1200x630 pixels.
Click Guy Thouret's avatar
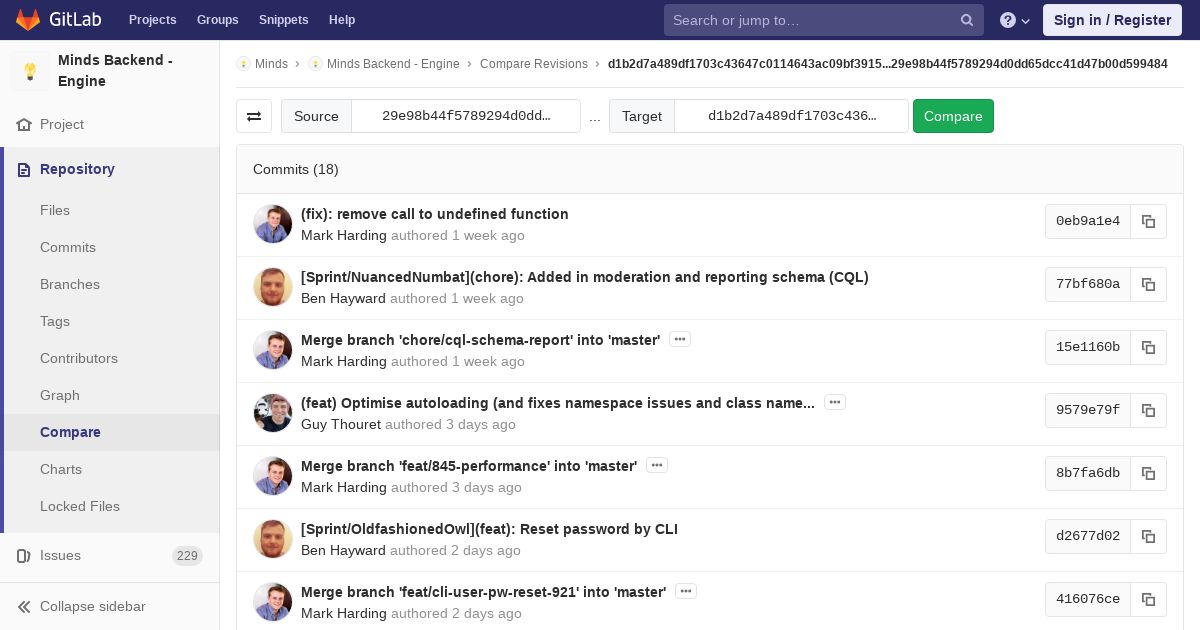click(x=273, y=413)
